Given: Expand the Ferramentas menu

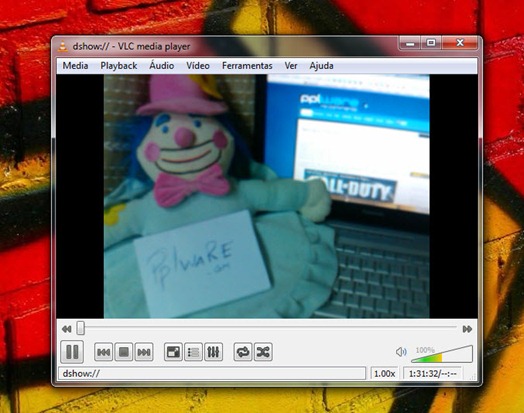Looking at the screenshot, I should [247, 65].
